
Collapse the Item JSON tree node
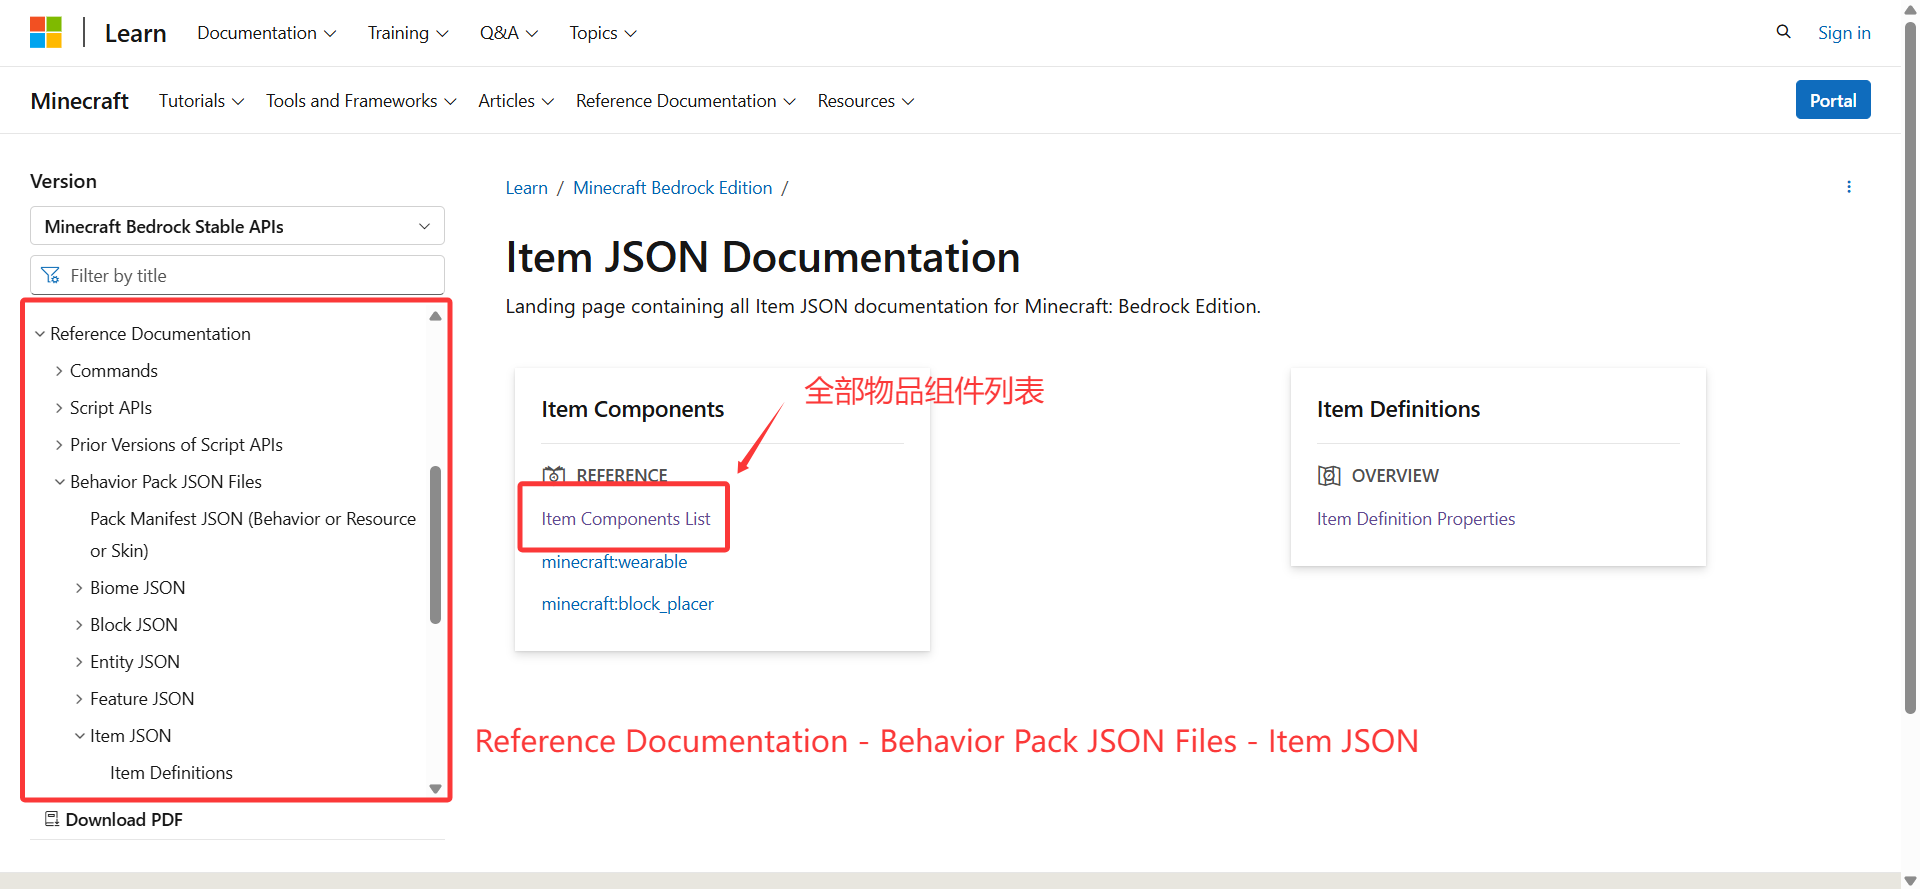coord(79,736)
